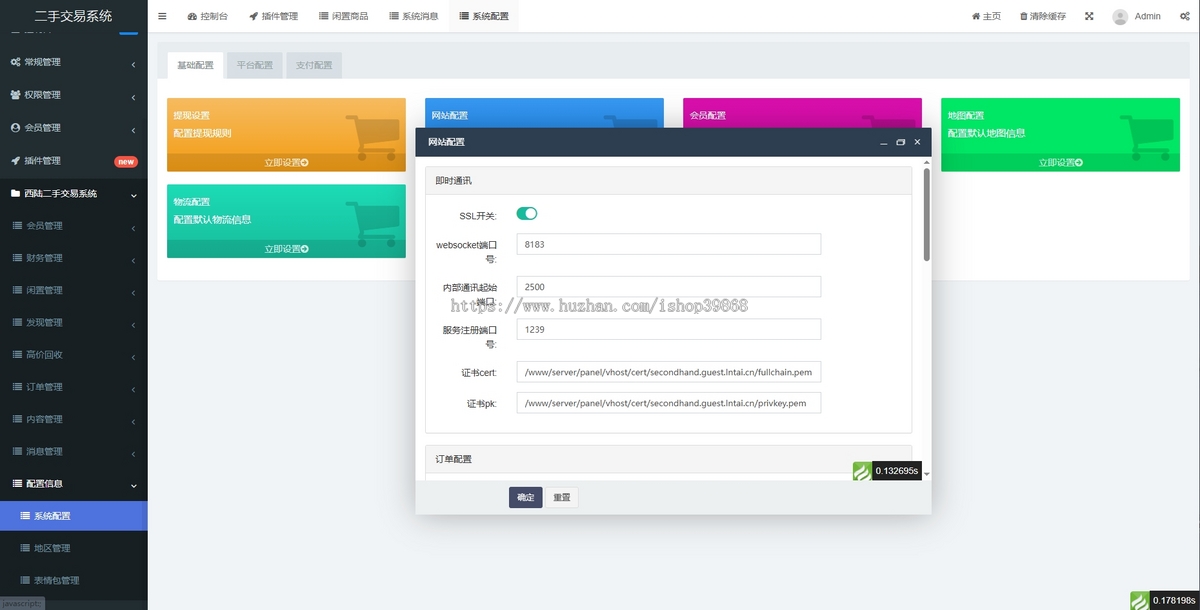This screenshot has width=1200, height=610.
Task: Expand the 权限管理 sidebar menu
Action: [73, 95]
